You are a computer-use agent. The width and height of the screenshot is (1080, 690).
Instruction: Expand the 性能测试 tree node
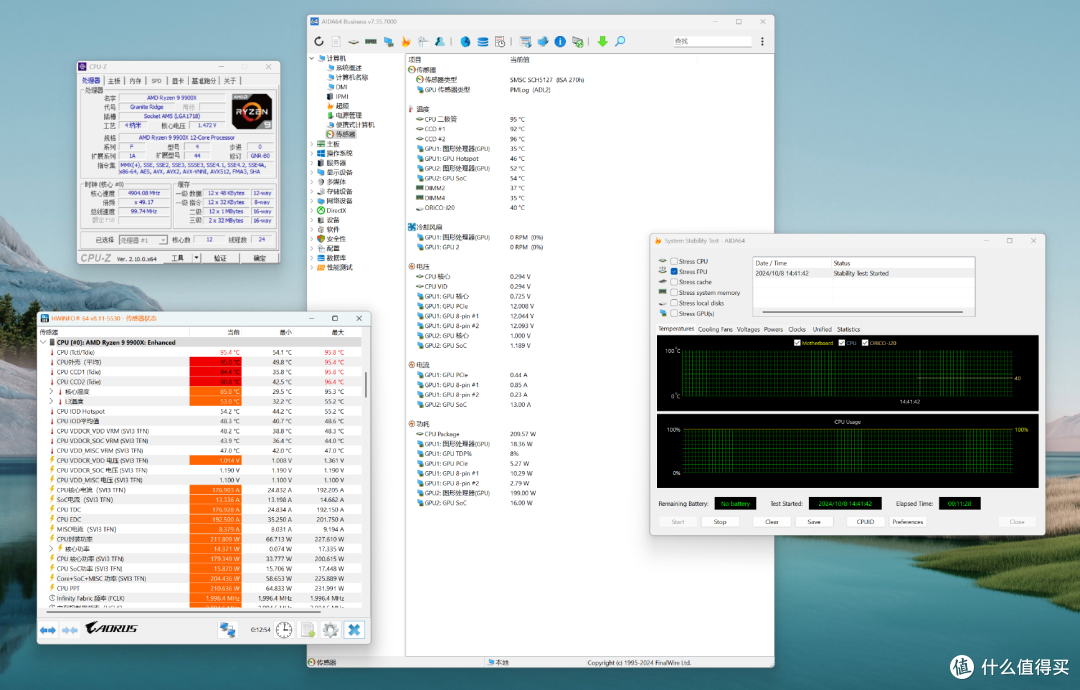click(x=312, y=267)
